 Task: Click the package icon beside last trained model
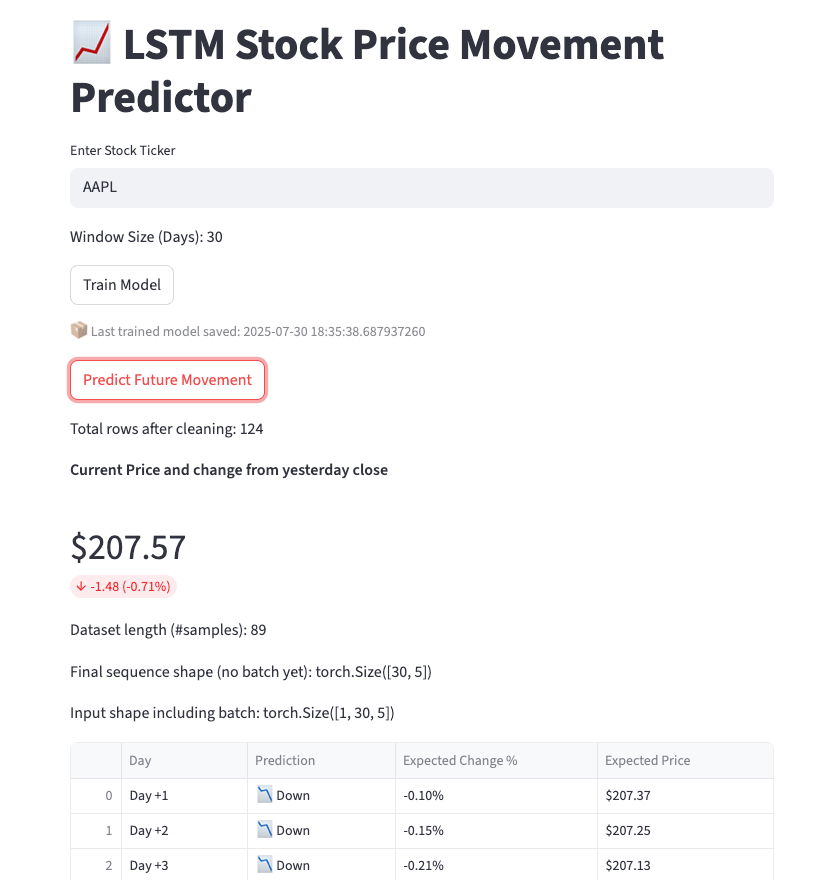point(79,330)
